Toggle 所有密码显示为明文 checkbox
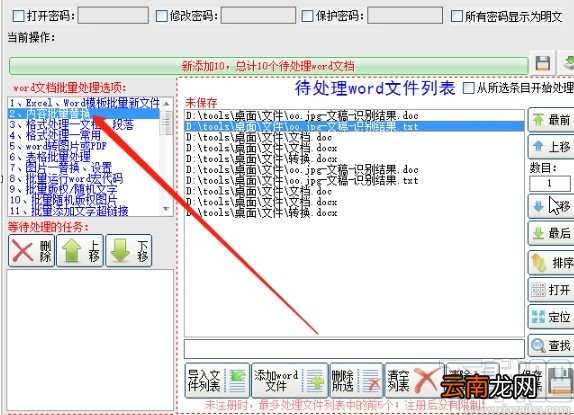Viewport: 574px width, 415px height. tap(456, 16)
